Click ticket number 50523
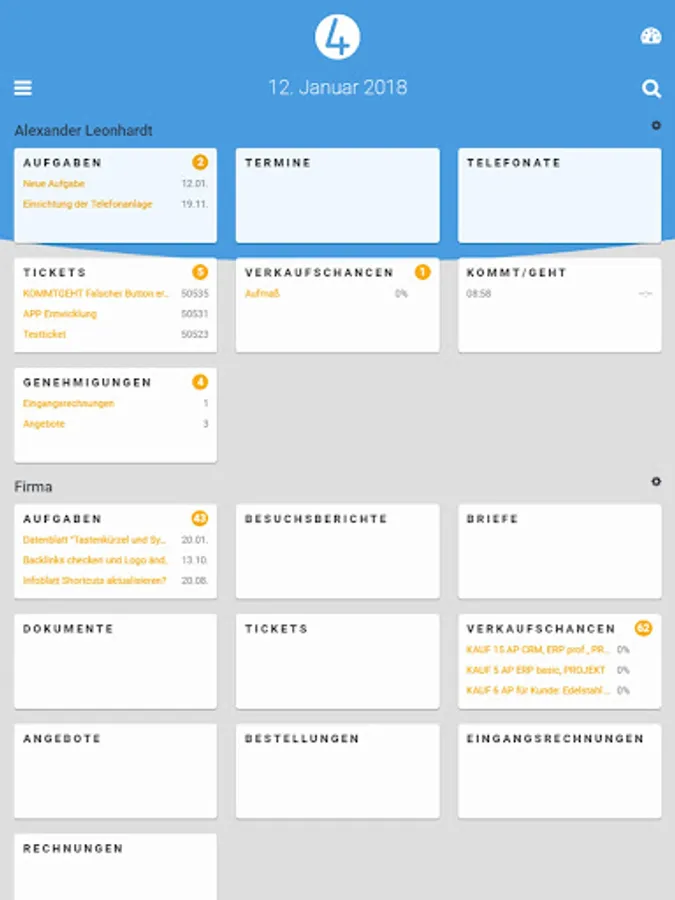This screenshot has width=675, height=900. tap(195, 334)
